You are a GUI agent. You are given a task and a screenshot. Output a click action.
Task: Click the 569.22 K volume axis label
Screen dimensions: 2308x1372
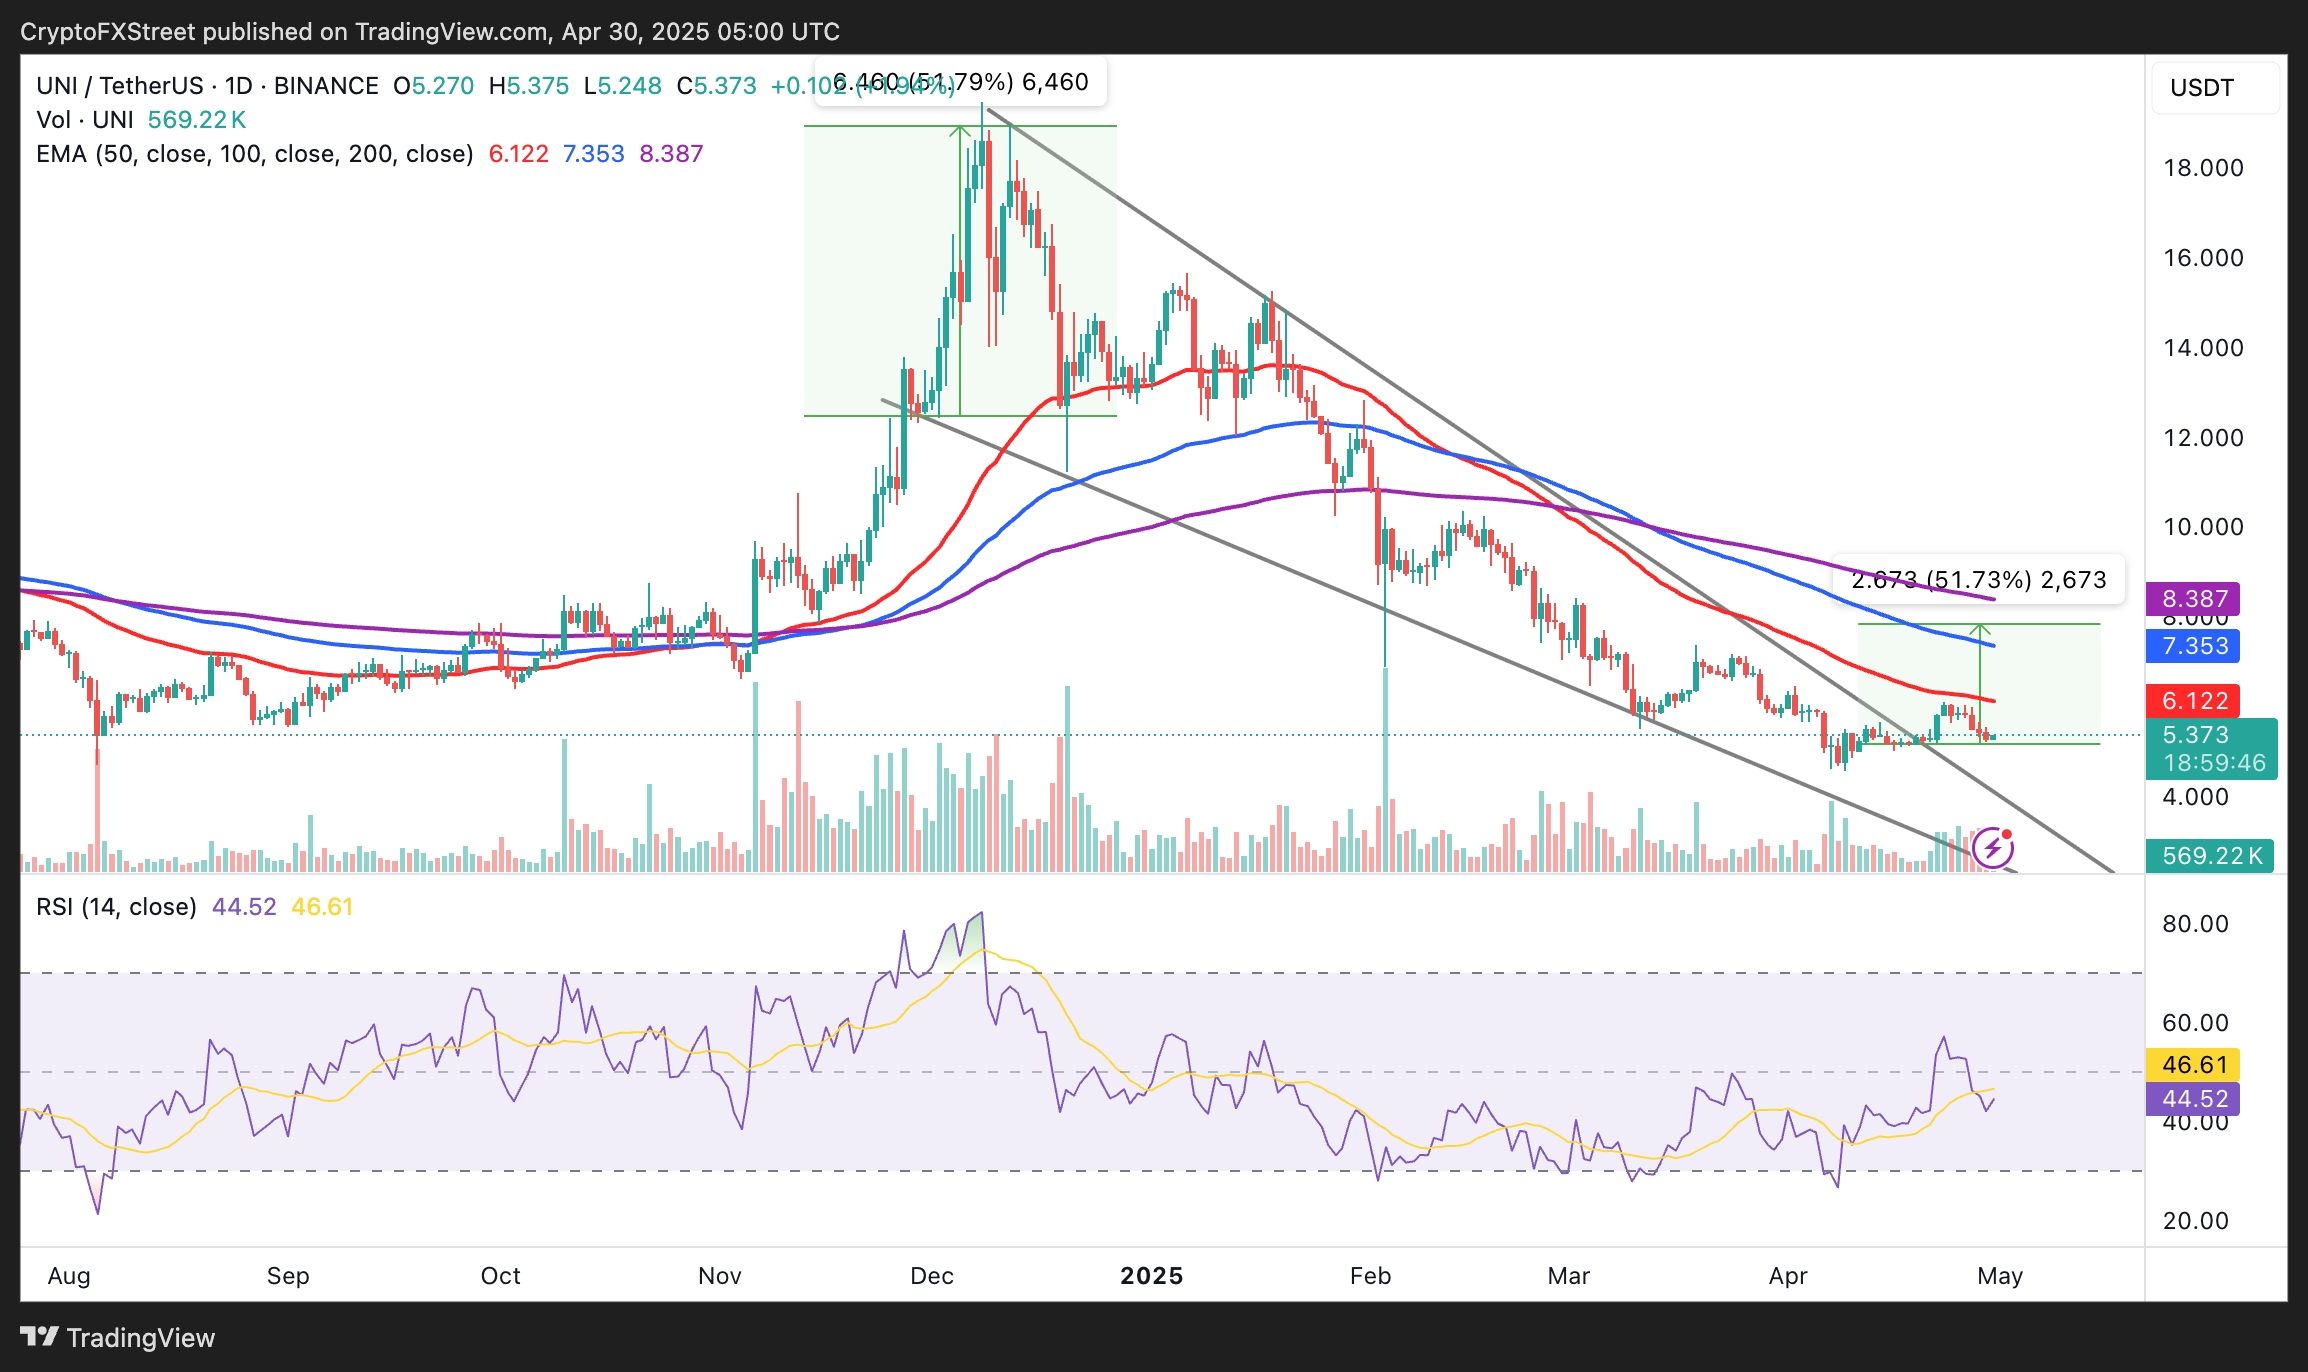[x=2210, y=856]
